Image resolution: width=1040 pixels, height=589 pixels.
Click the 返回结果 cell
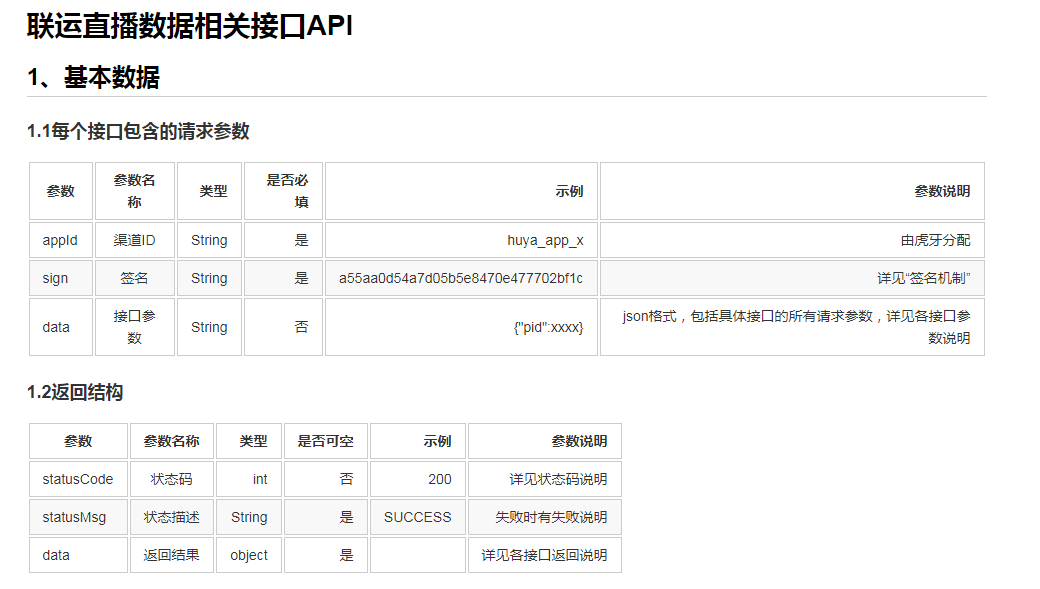[172, 555]
